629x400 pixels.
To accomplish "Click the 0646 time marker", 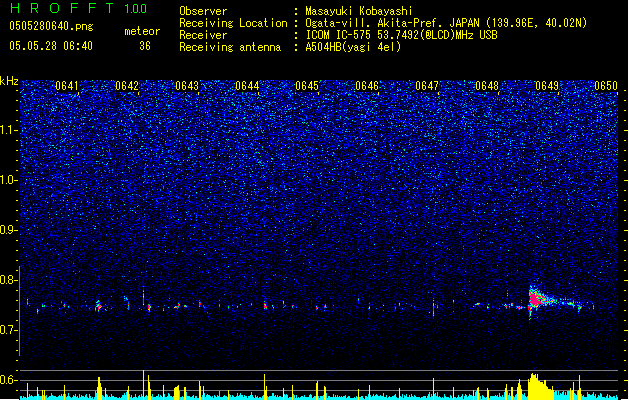I will pos(367,86).
